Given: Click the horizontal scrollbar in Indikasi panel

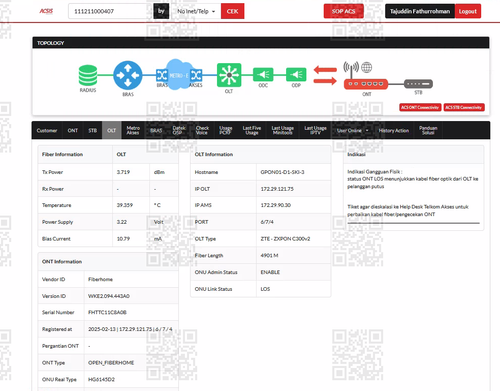Looking at the screenshot, I should click(413, 223).
